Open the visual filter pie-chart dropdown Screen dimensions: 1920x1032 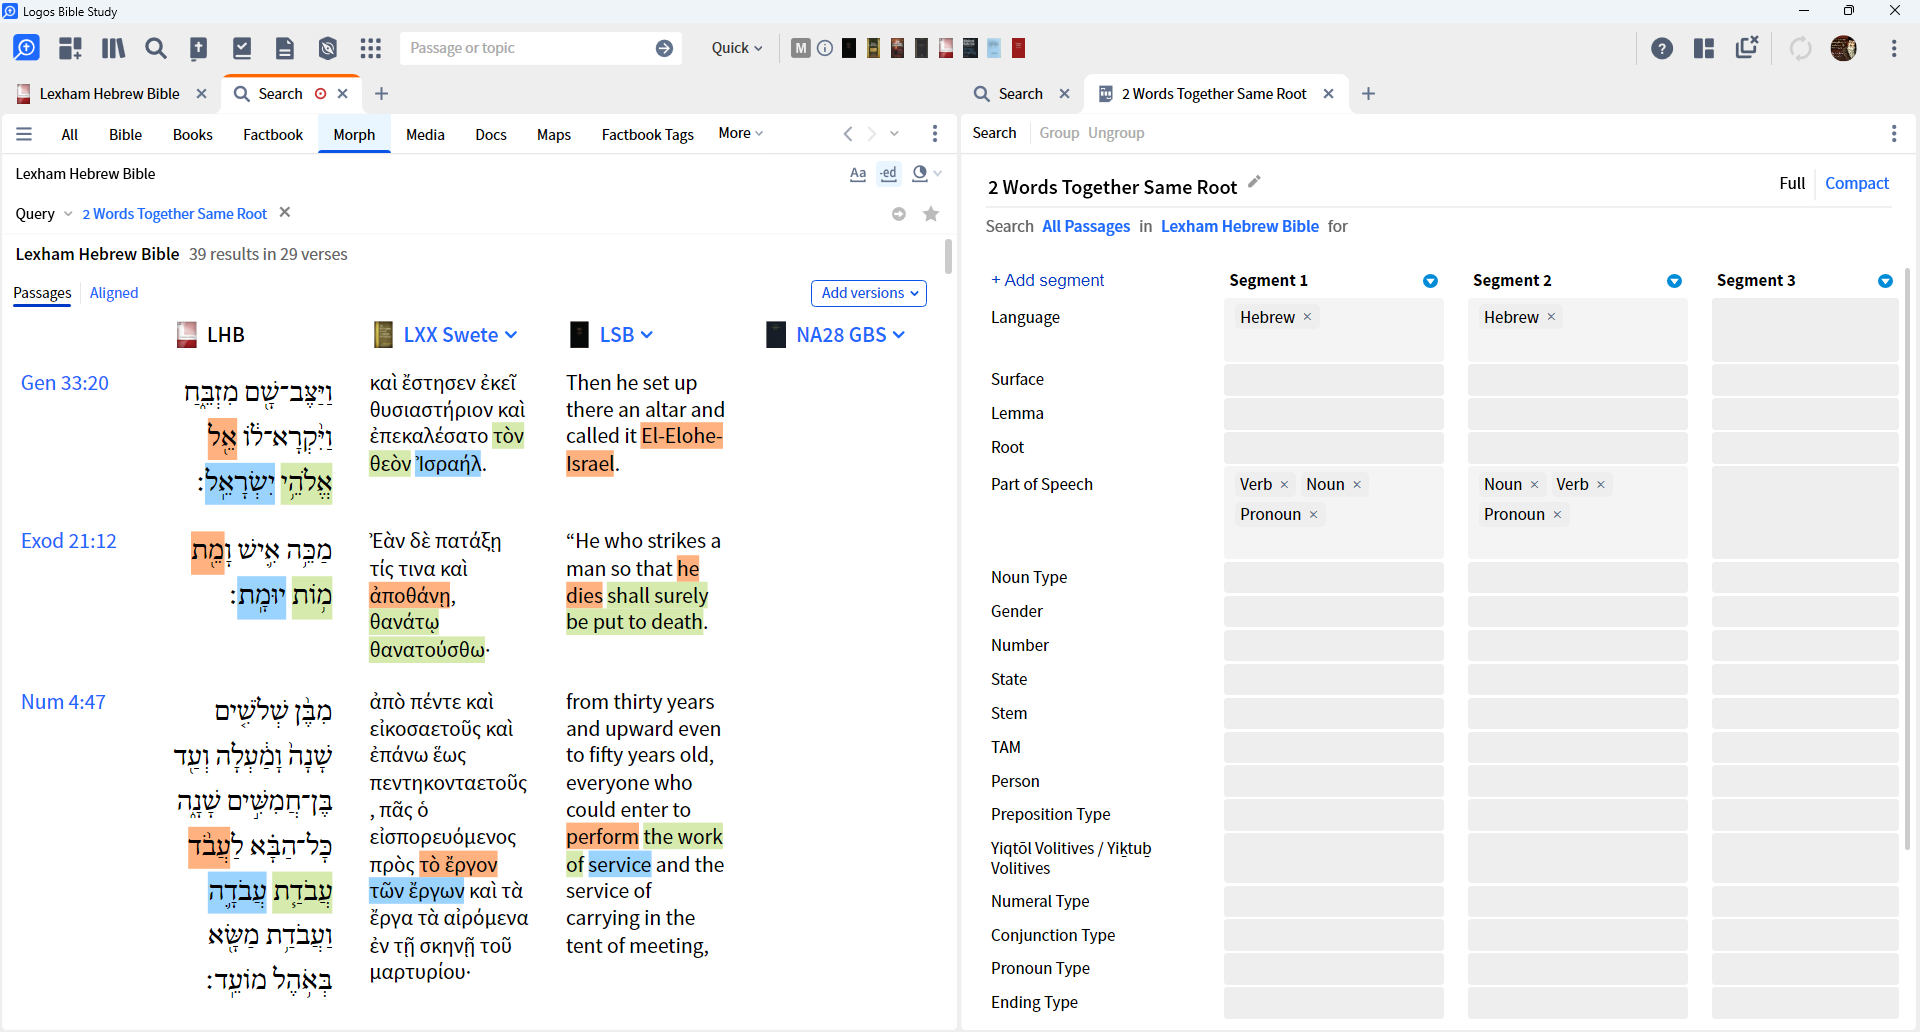927,174
